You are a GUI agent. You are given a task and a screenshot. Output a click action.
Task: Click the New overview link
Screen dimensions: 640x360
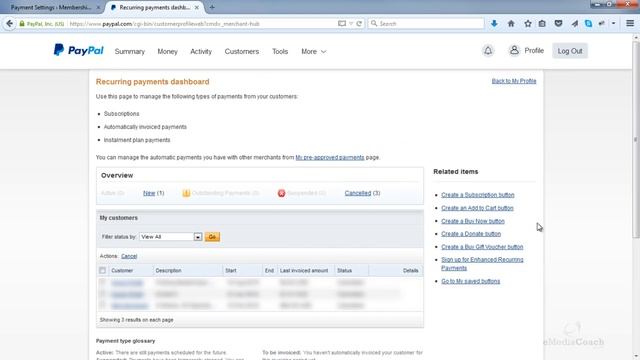click(x=149, y=193)
